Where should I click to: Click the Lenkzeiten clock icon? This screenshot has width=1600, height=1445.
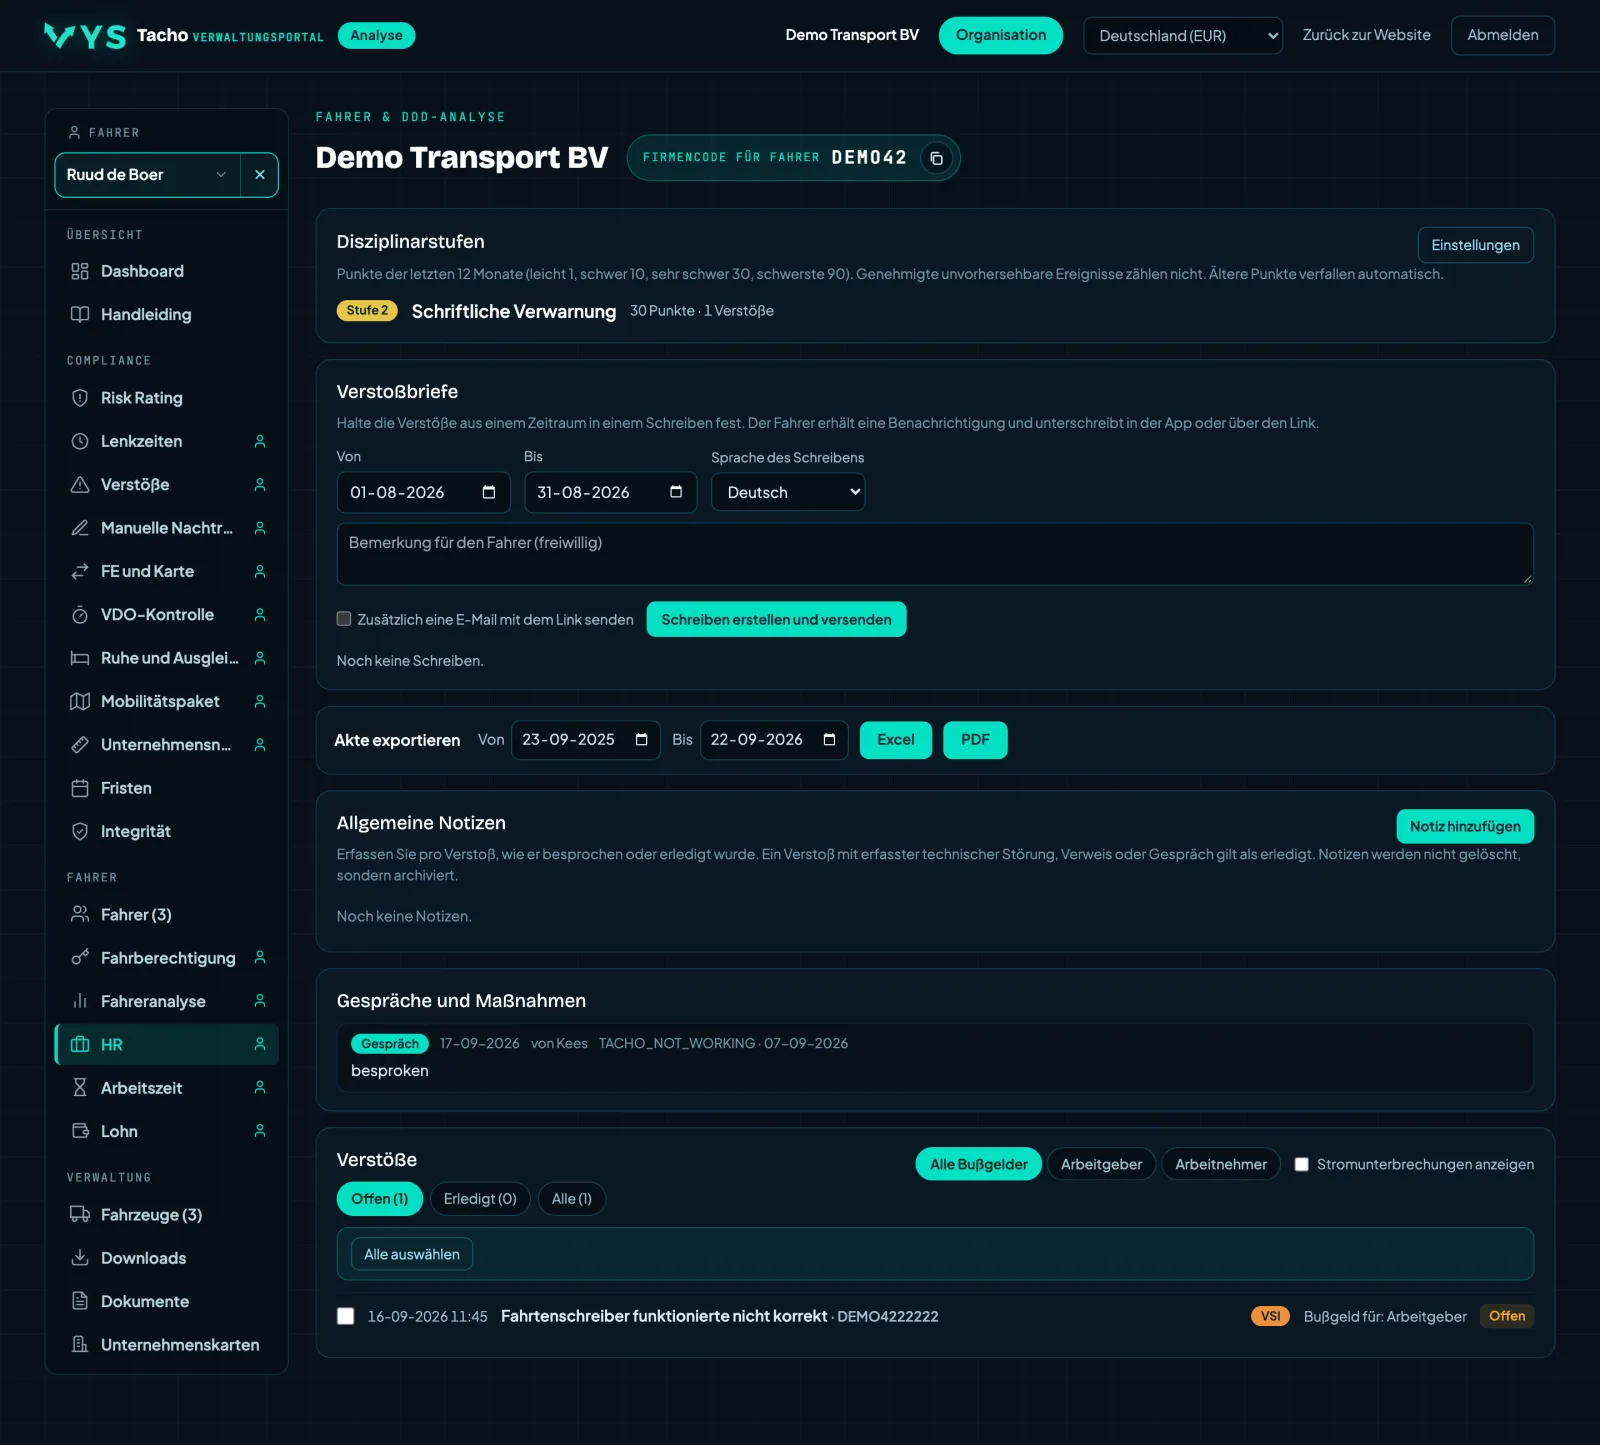click(x=80, y=441)
